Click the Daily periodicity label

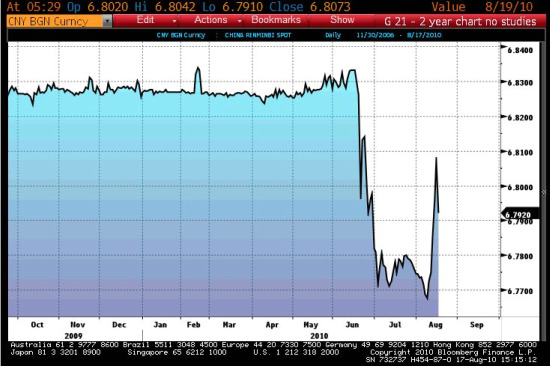333,35
